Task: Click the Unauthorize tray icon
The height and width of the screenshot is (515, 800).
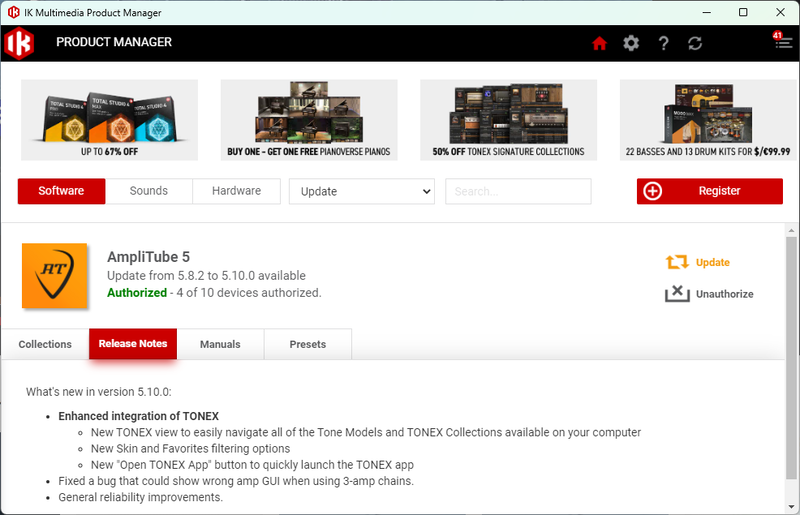Action: 677,293
